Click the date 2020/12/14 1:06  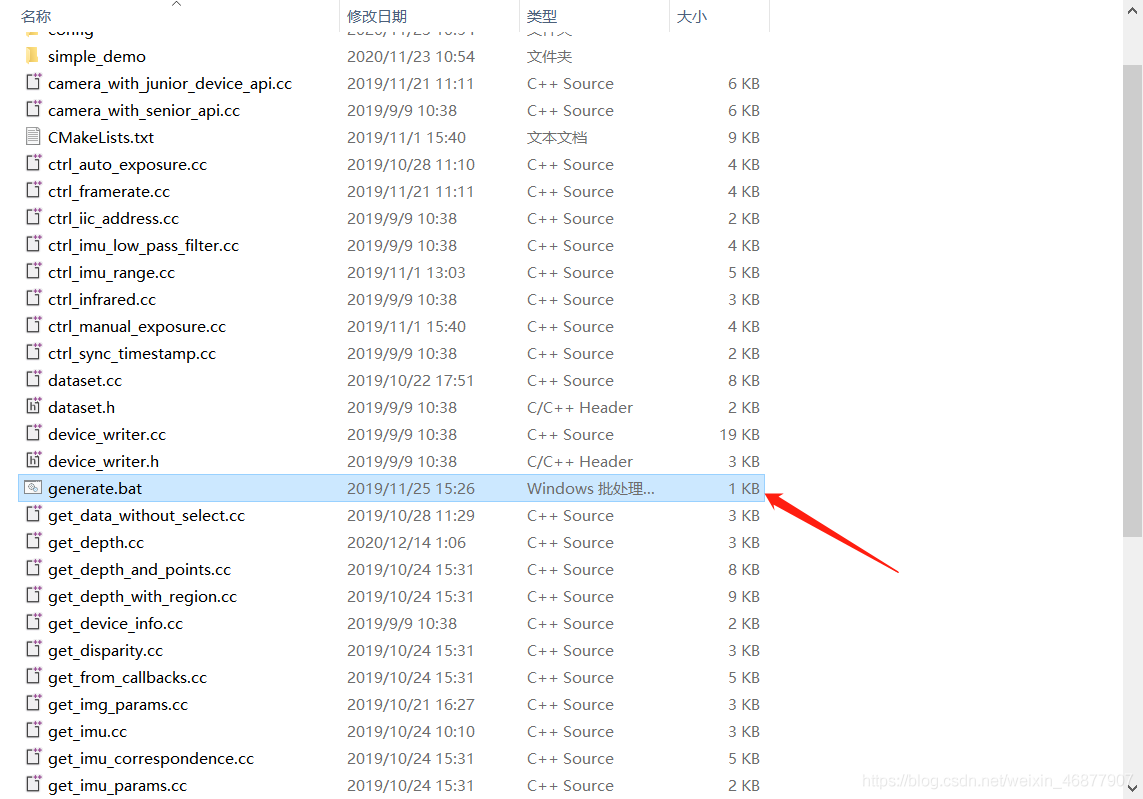(406, 542)
